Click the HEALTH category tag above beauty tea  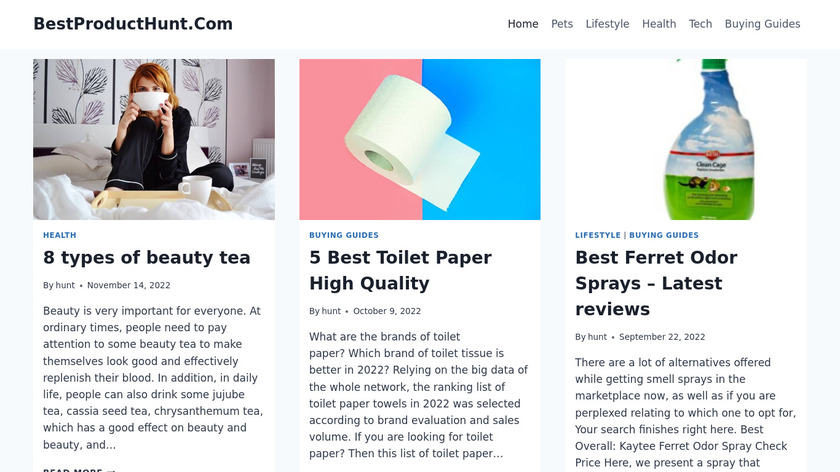59,235
